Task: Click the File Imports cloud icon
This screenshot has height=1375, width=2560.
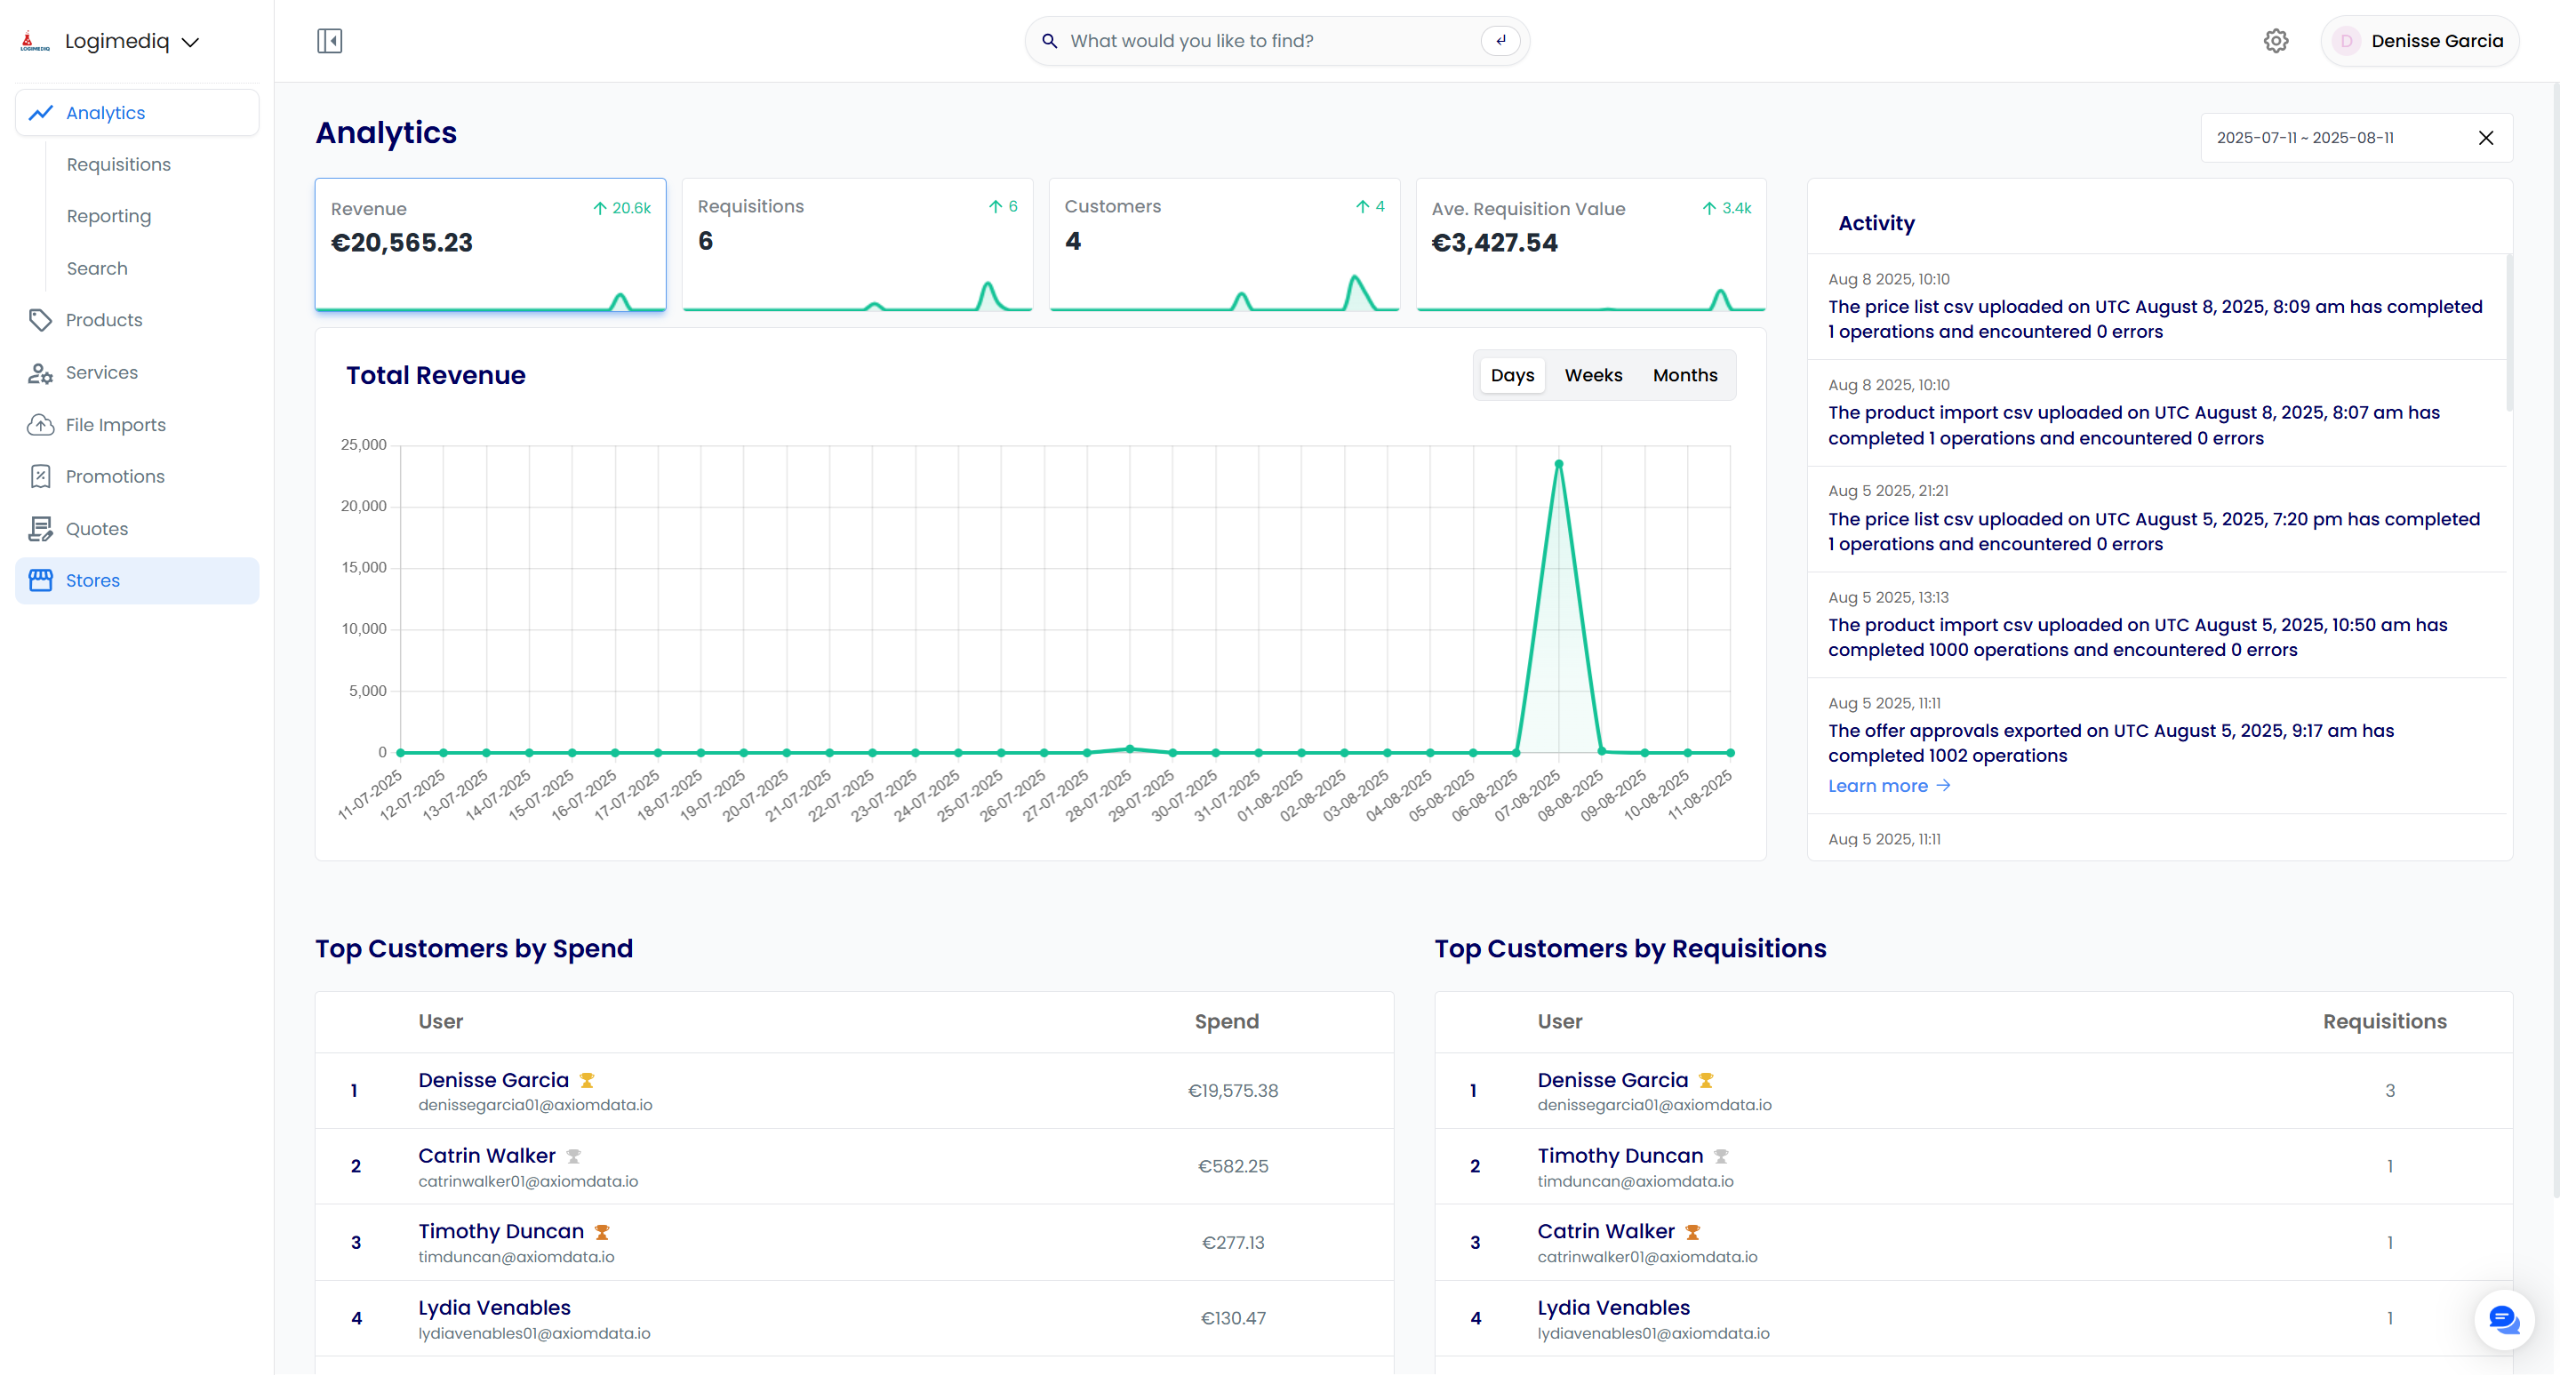Action: coord(40,425)
